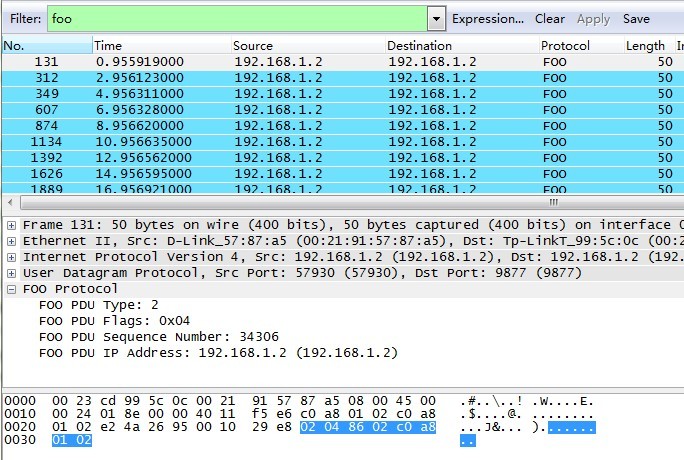Sort by Destination column header
The image size is (684, 460).
tap(462, 45)
